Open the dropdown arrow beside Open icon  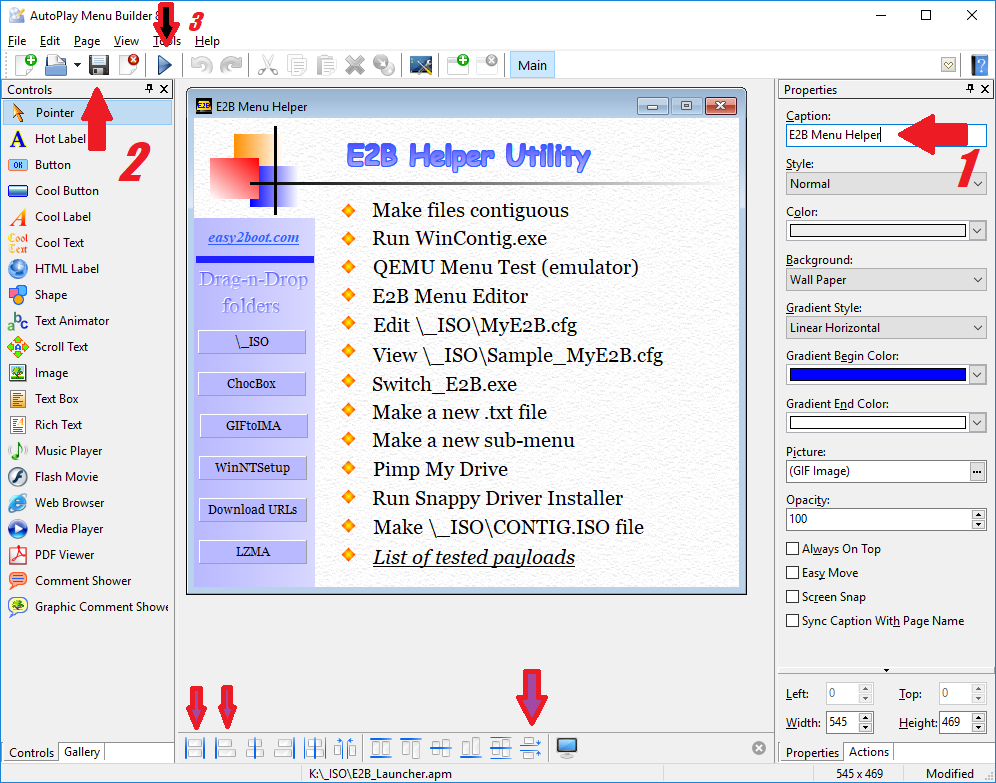coord(77,65)
